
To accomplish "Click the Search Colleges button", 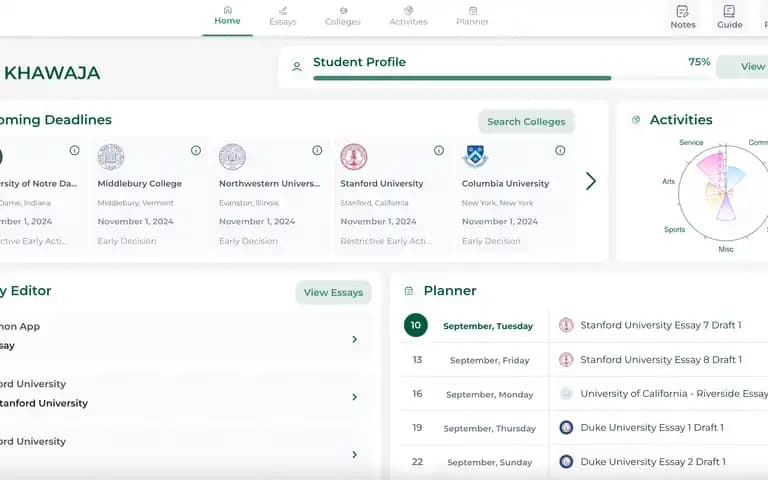I will pyautogui.click(x=526, y=121).
